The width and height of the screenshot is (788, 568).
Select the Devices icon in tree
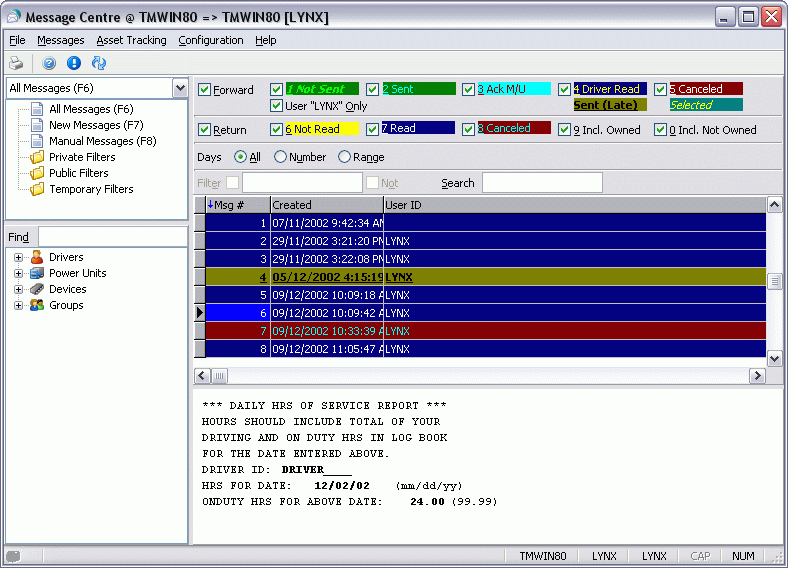point(37,289)
